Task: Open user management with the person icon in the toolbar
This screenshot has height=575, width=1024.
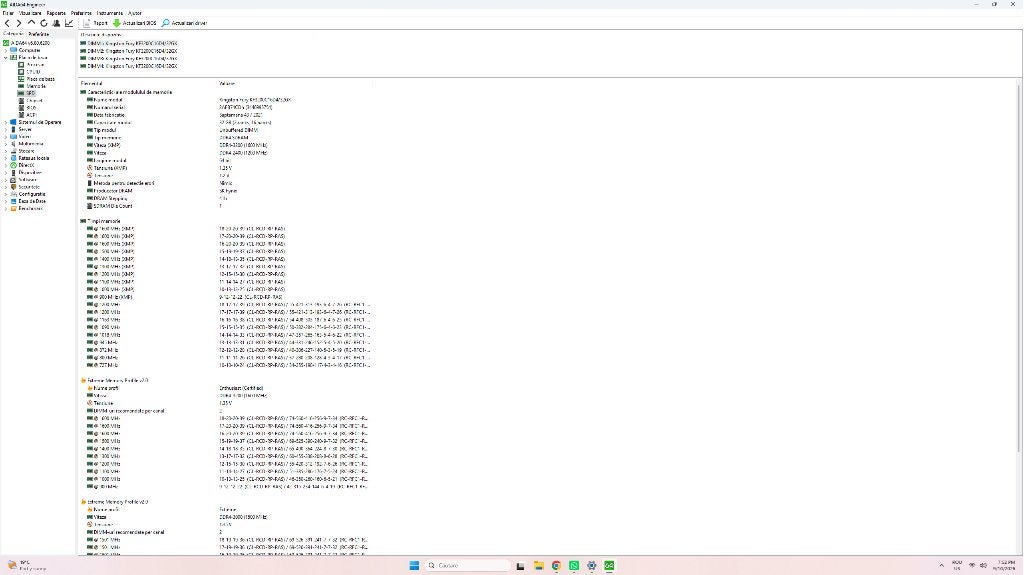Action: coord(56,23)
